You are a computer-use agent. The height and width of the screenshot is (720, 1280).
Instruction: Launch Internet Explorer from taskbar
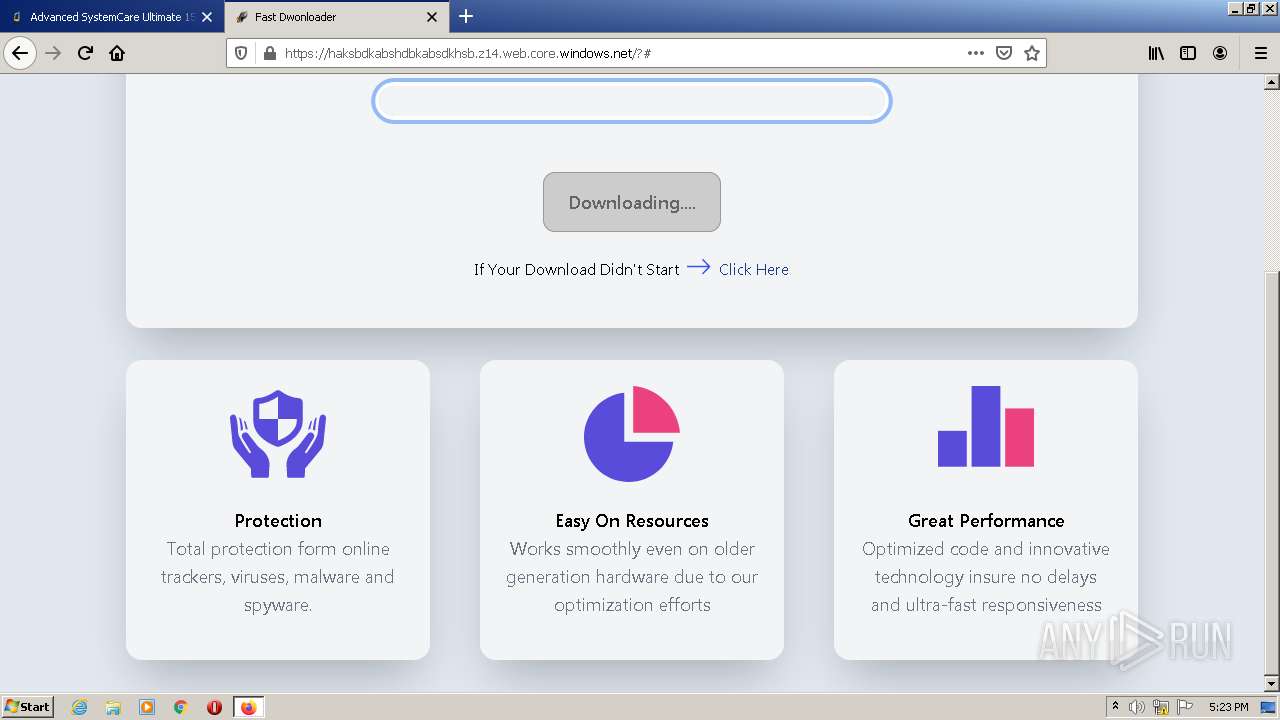coord(80,707)
